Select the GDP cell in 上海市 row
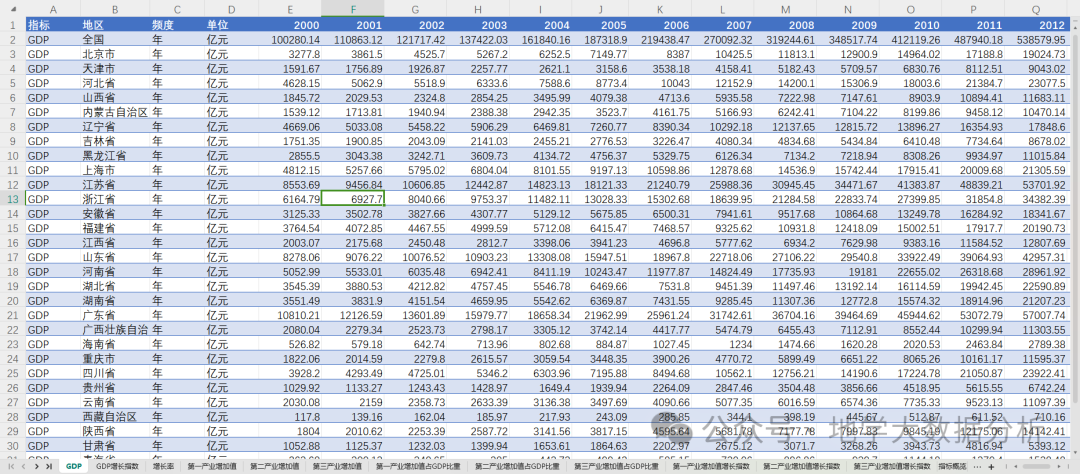Screen dimensions: 1080x474 (x=52, y=170)
